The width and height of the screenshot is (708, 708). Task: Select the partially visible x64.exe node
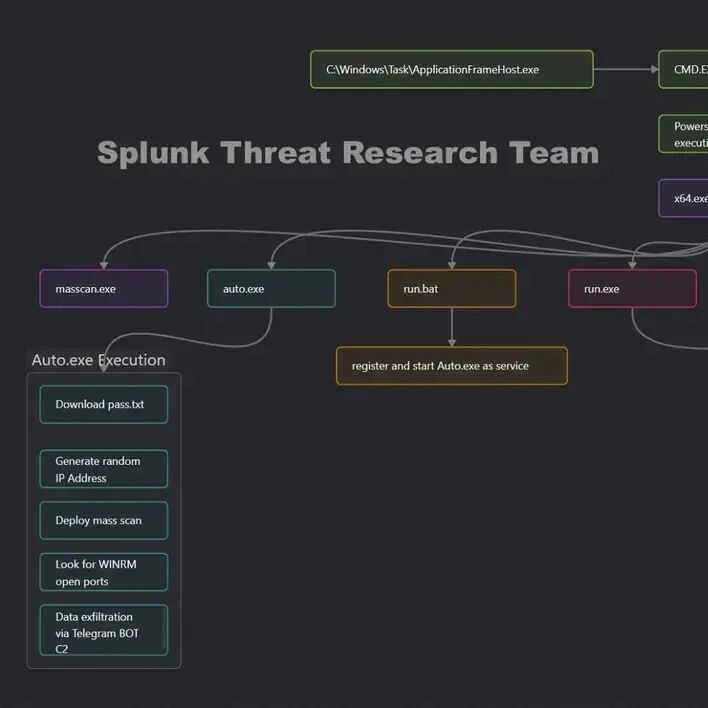click(x=683, y=198)
